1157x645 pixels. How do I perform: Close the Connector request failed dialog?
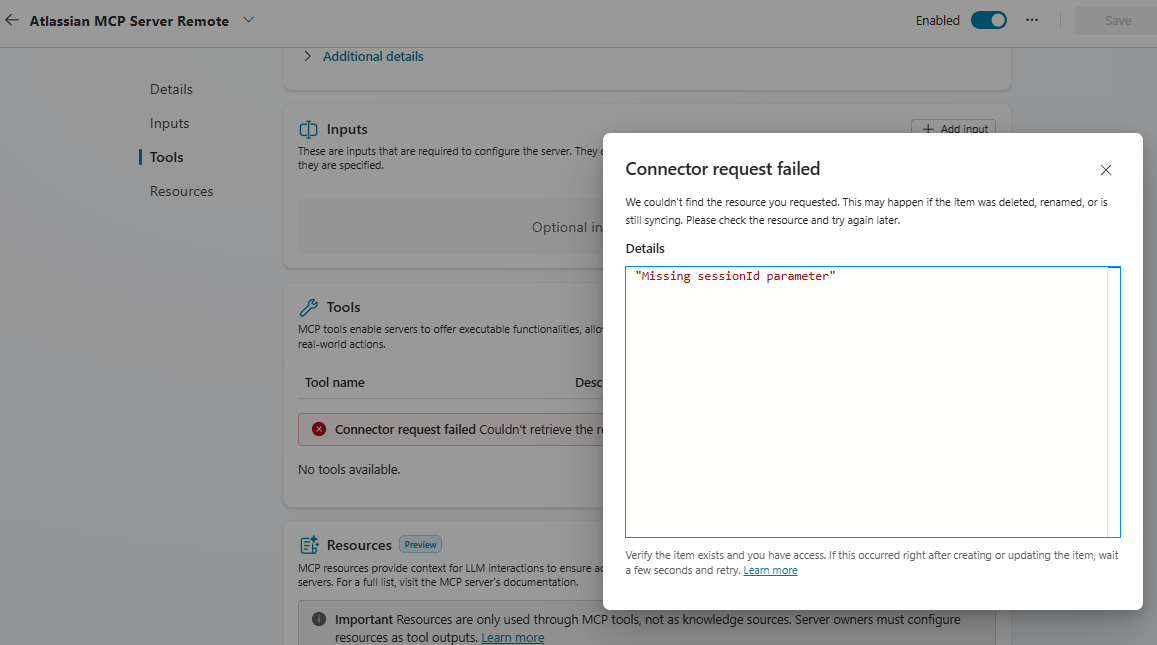[1105, 170]
